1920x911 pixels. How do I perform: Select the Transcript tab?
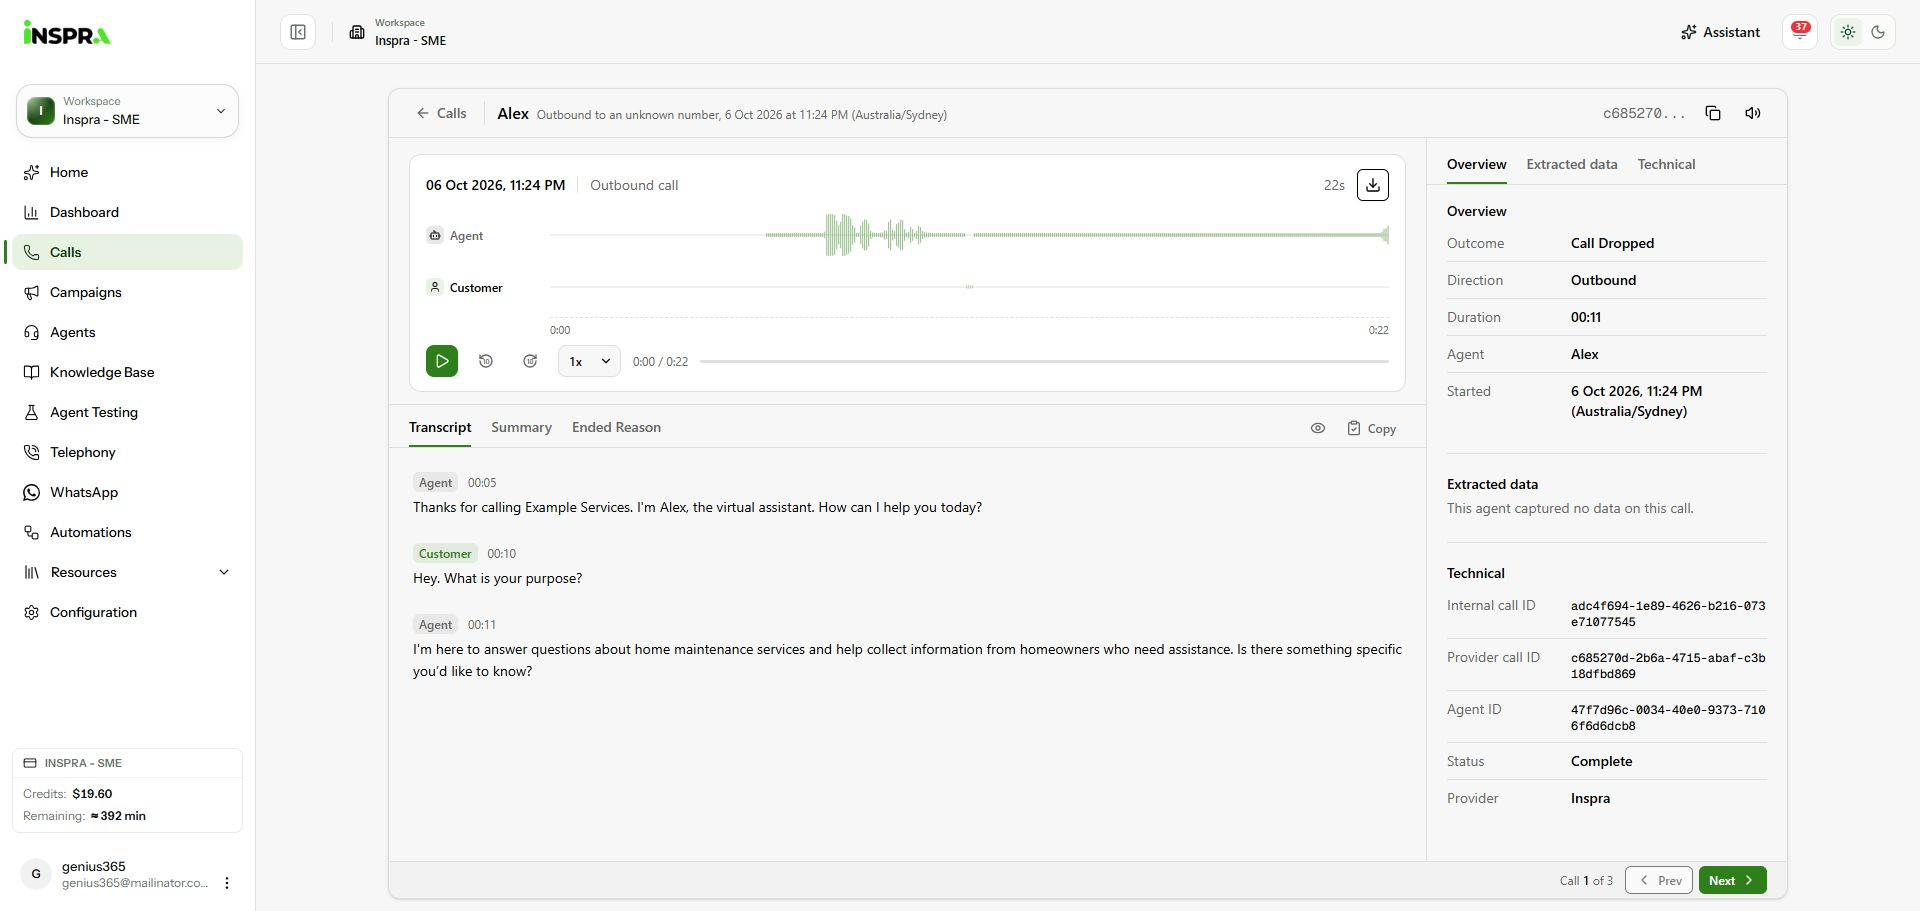[440, 427]
